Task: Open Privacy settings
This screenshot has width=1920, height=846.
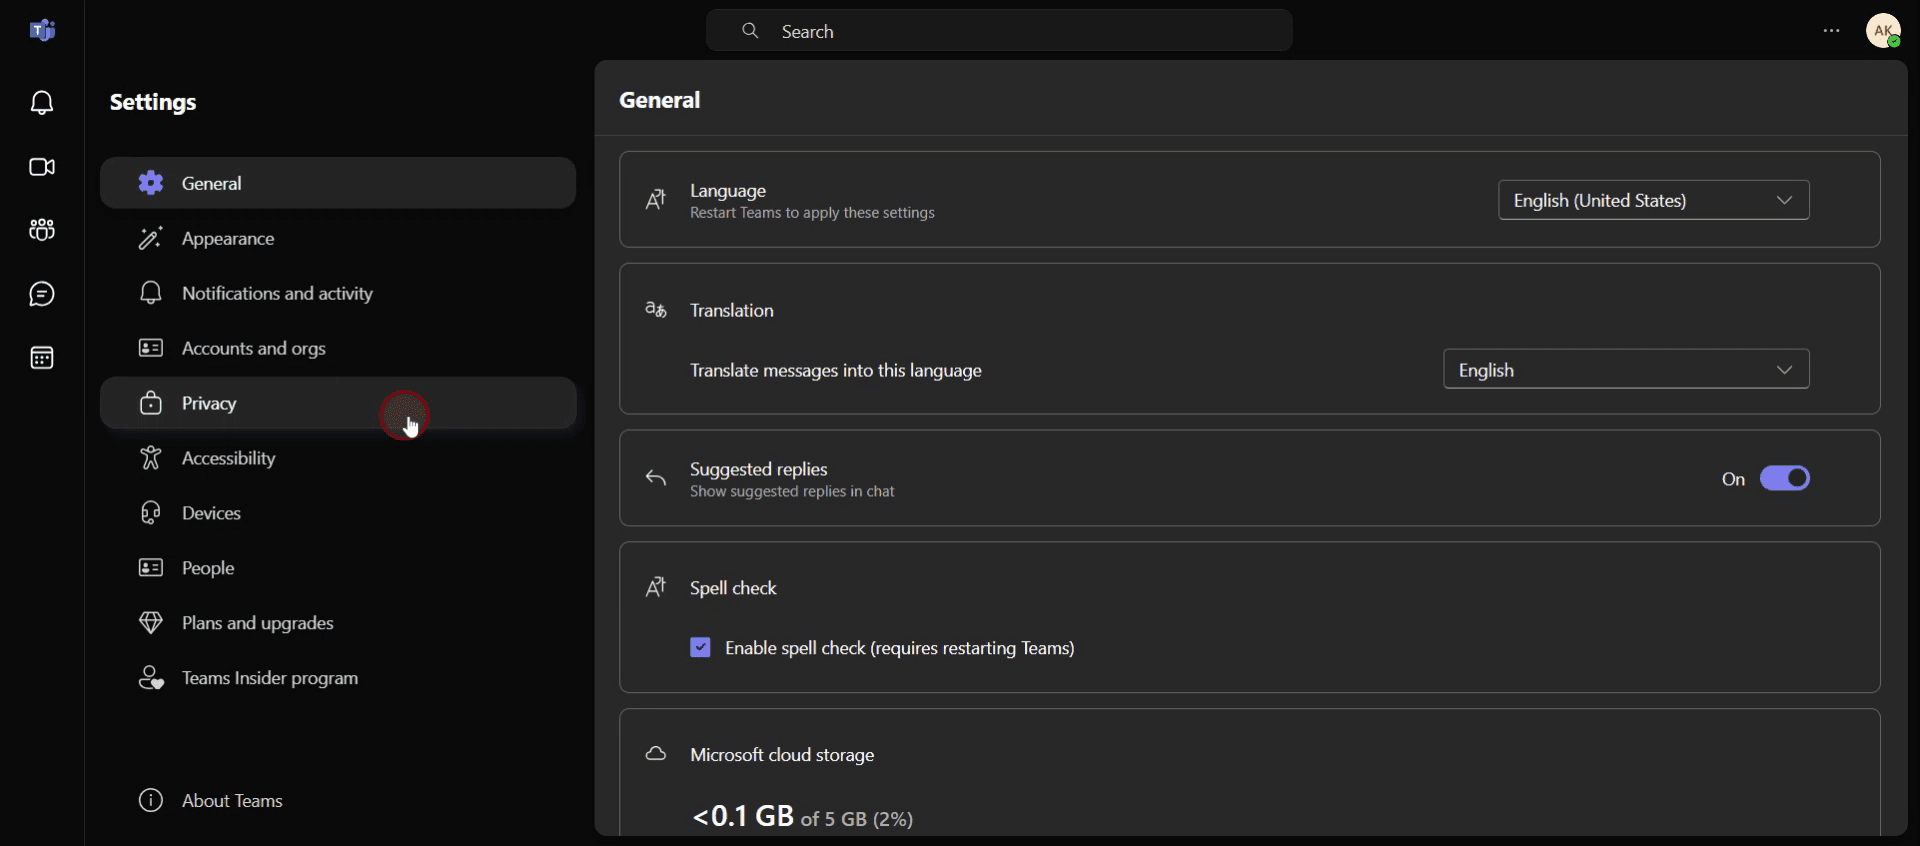Action: [x=338, y=403]
